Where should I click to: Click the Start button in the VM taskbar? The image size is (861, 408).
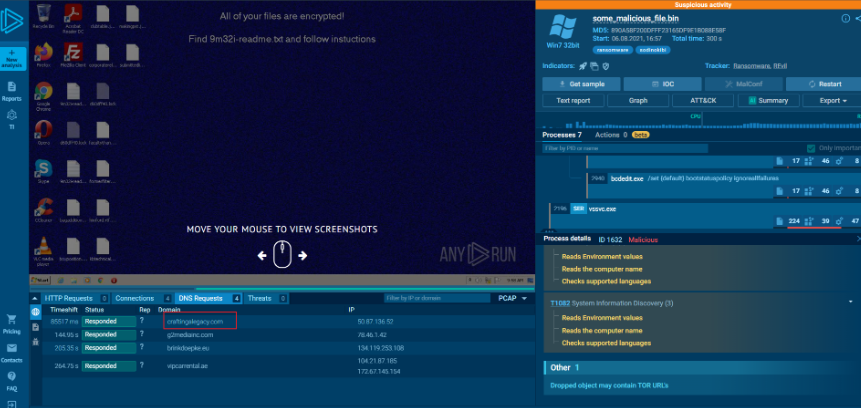41,280
